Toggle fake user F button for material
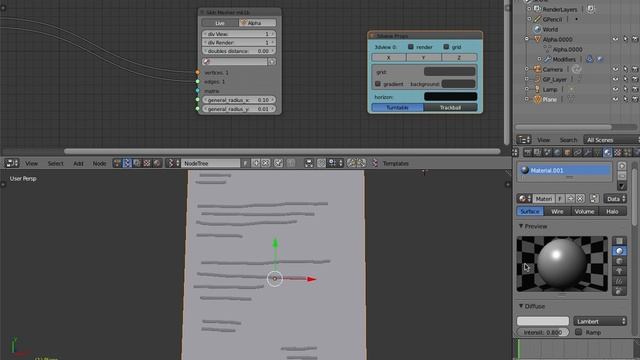Screen dimensions: 640x360 pos(560,199)
